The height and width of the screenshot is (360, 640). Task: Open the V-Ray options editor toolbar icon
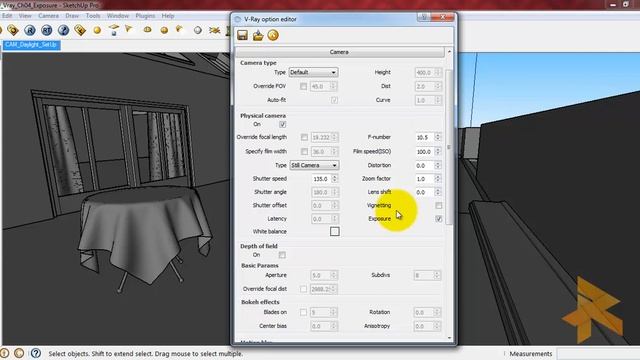13,30
